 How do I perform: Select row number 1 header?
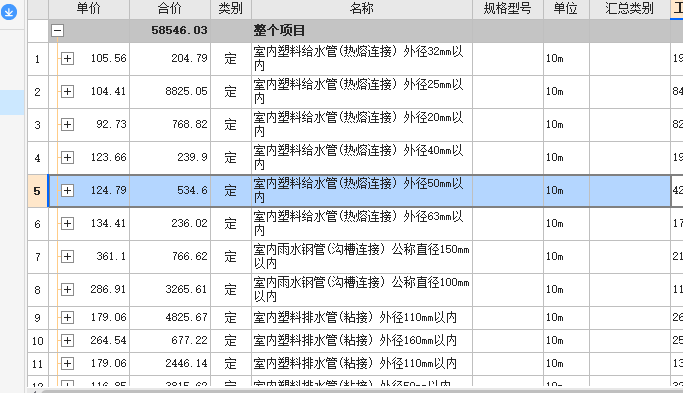tap(38, 59)
